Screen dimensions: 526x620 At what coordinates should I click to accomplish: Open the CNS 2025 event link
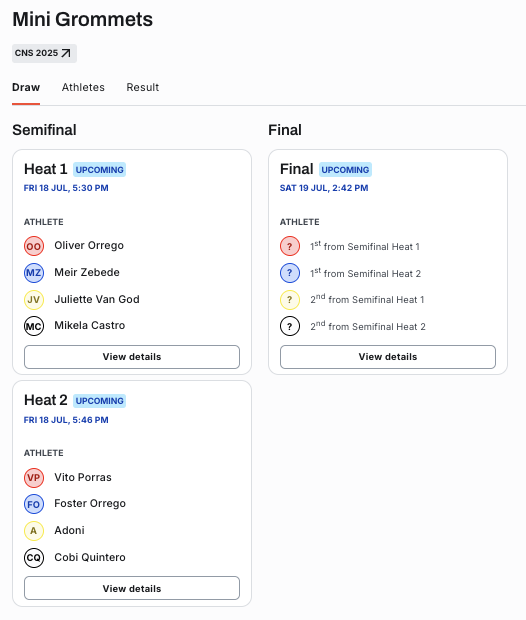(x=44, y=53)
